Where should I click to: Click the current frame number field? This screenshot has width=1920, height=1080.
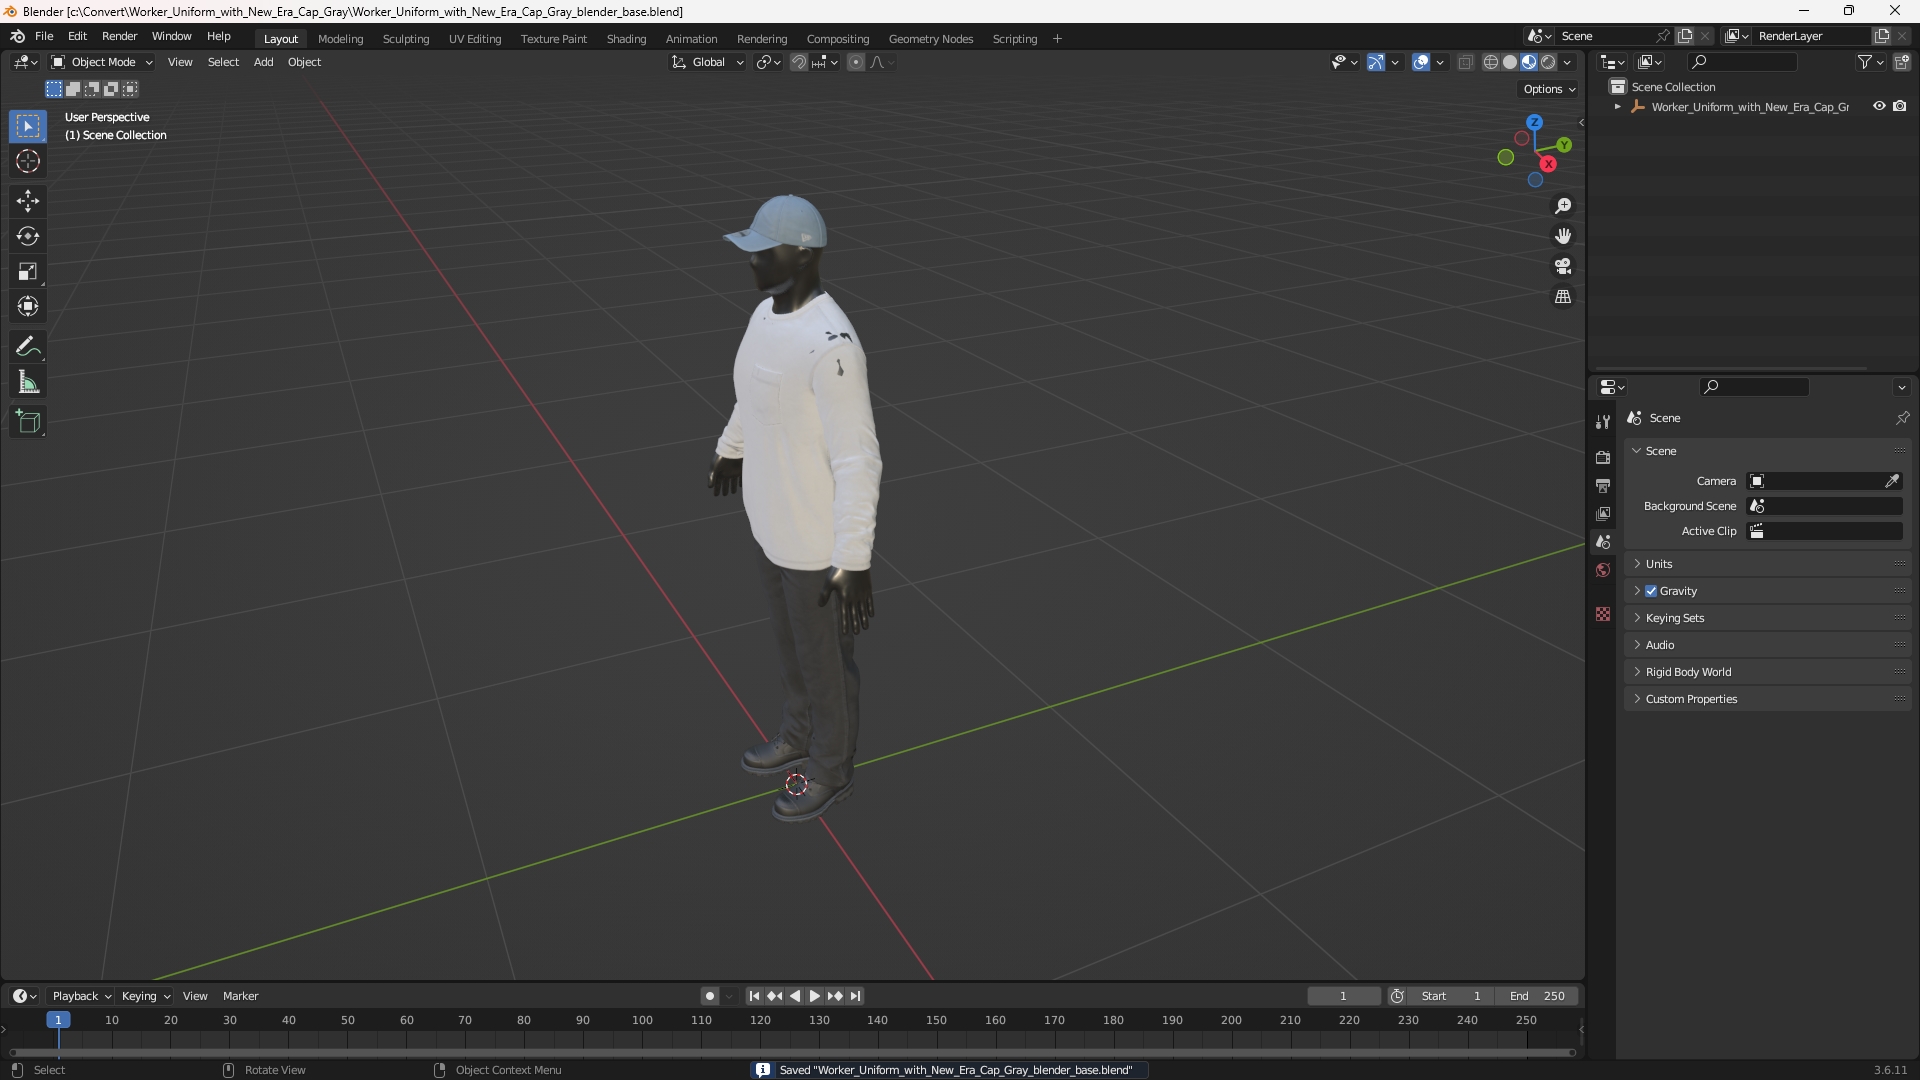coord(1343,996)
